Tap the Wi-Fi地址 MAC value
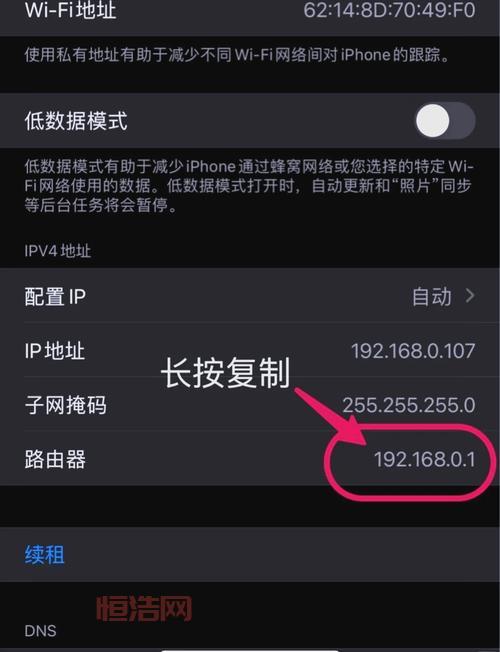This screenshot has width=500, height=652. click(x=389, y=10)
